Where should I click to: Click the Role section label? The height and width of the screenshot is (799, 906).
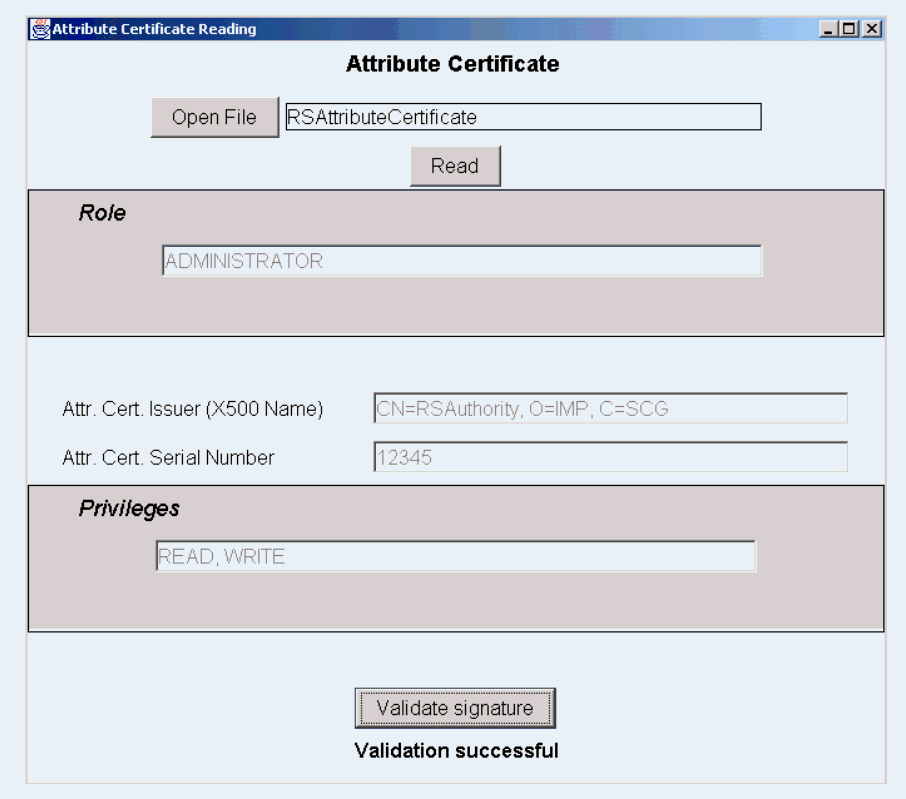click(102, 213)
